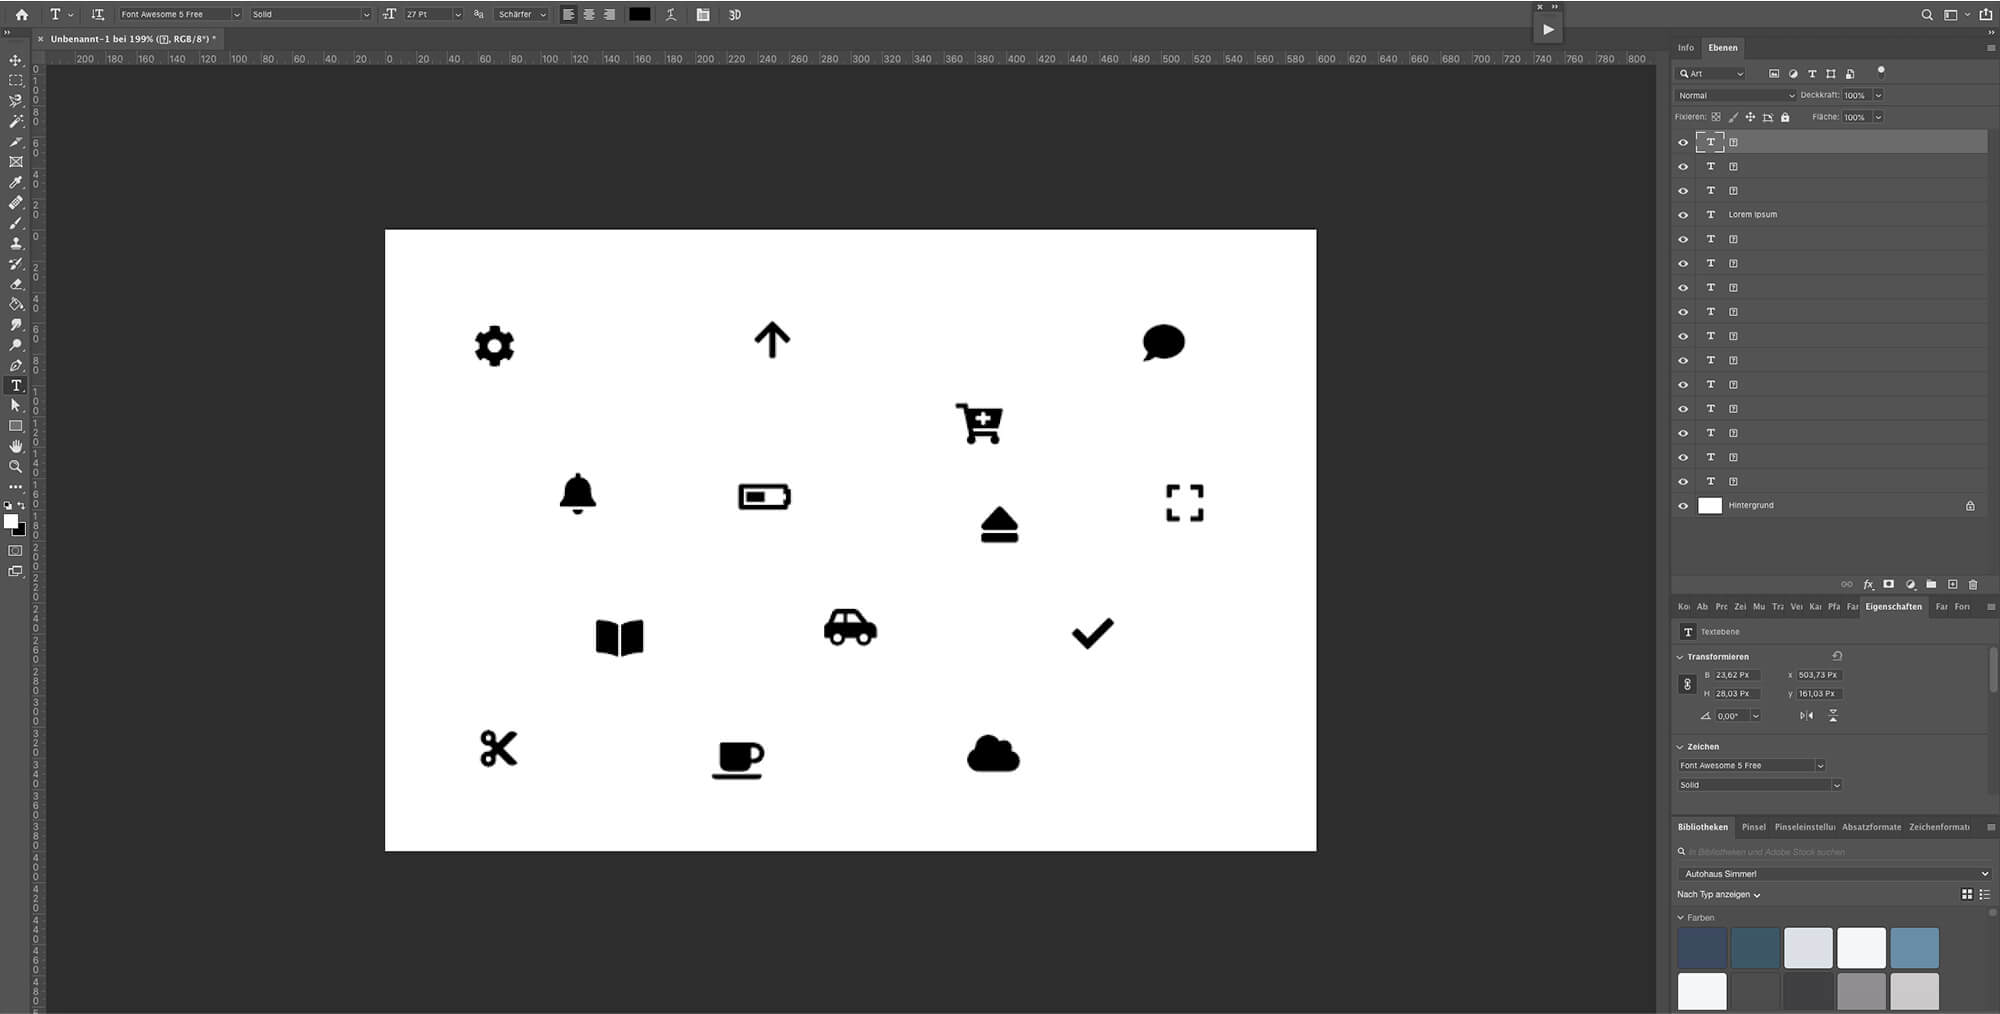2000x1014 pixels.
Task: Hide the Hintergrund layer
Action: pos(1683,505)
